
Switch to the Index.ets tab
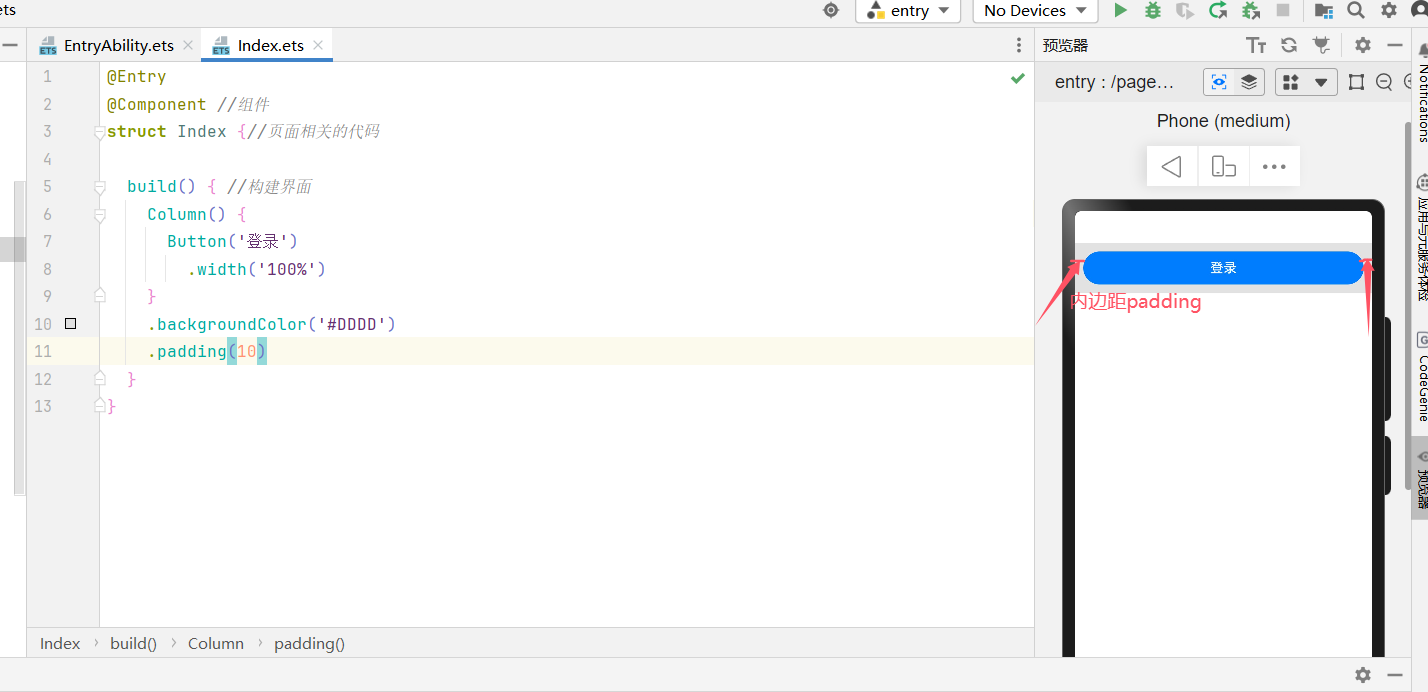pyautogui.click(x=270, y=45)
